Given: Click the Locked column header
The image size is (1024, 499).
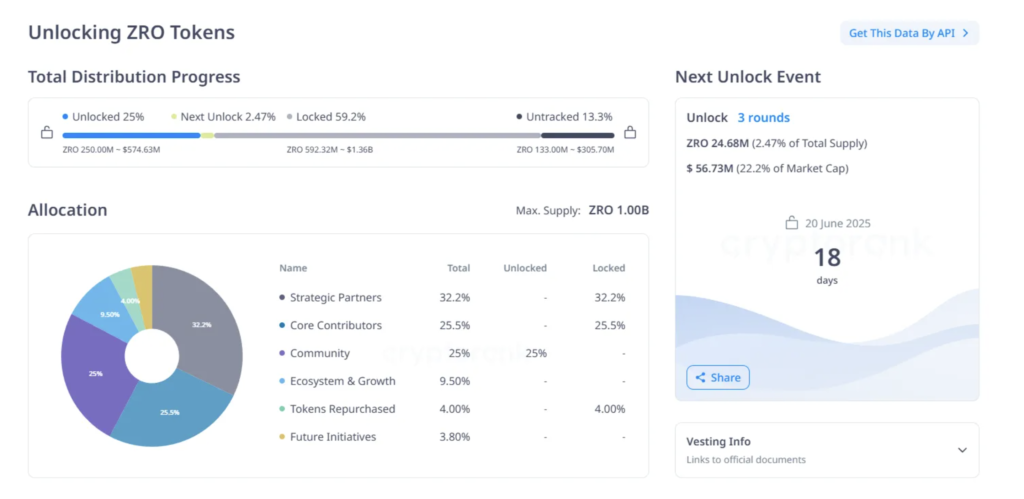Looking at the screenshot, I should [609, 268].
